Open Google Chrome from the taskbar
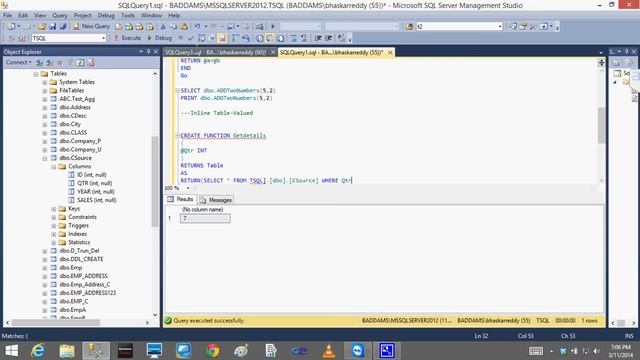Viewport: 640px width, 360px height. point(212,351)
